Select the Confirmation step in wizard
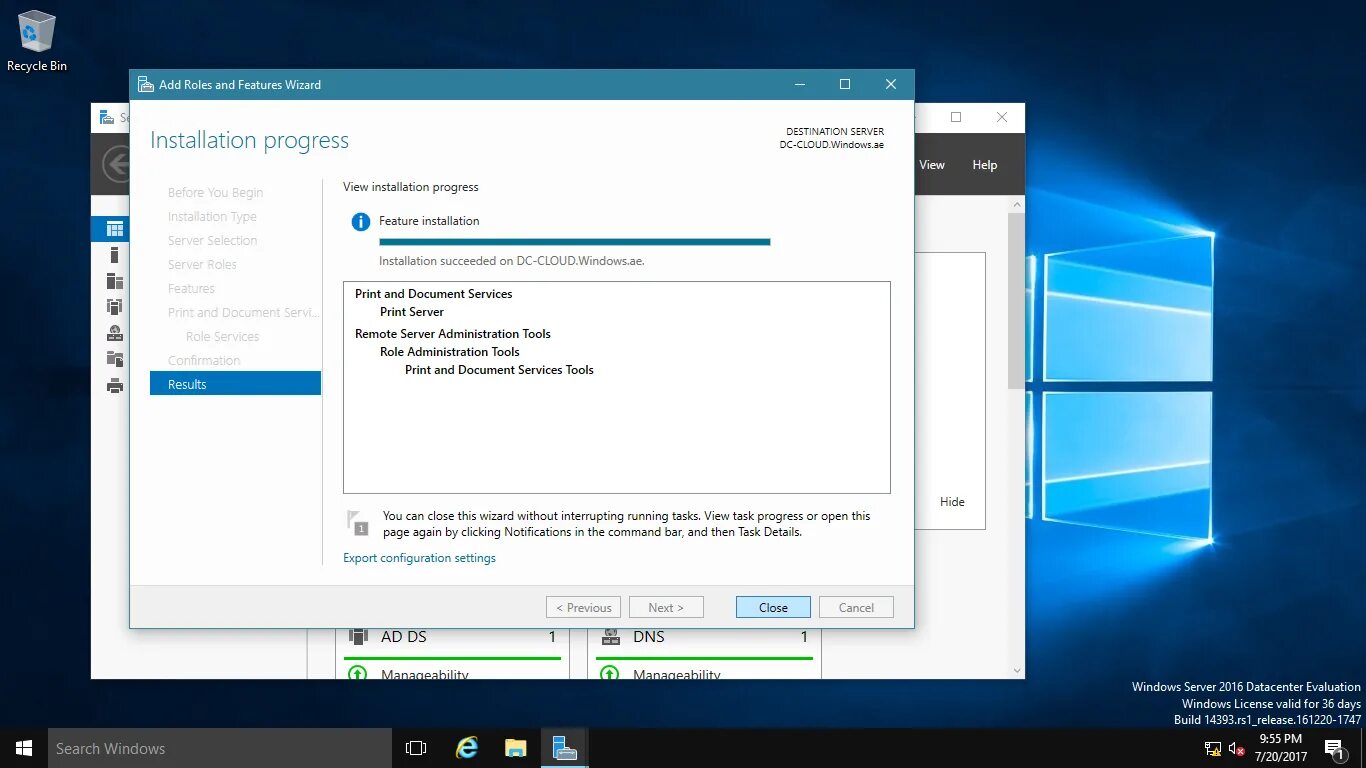The height and width of the screenshot is (768, 1366). 204,360
